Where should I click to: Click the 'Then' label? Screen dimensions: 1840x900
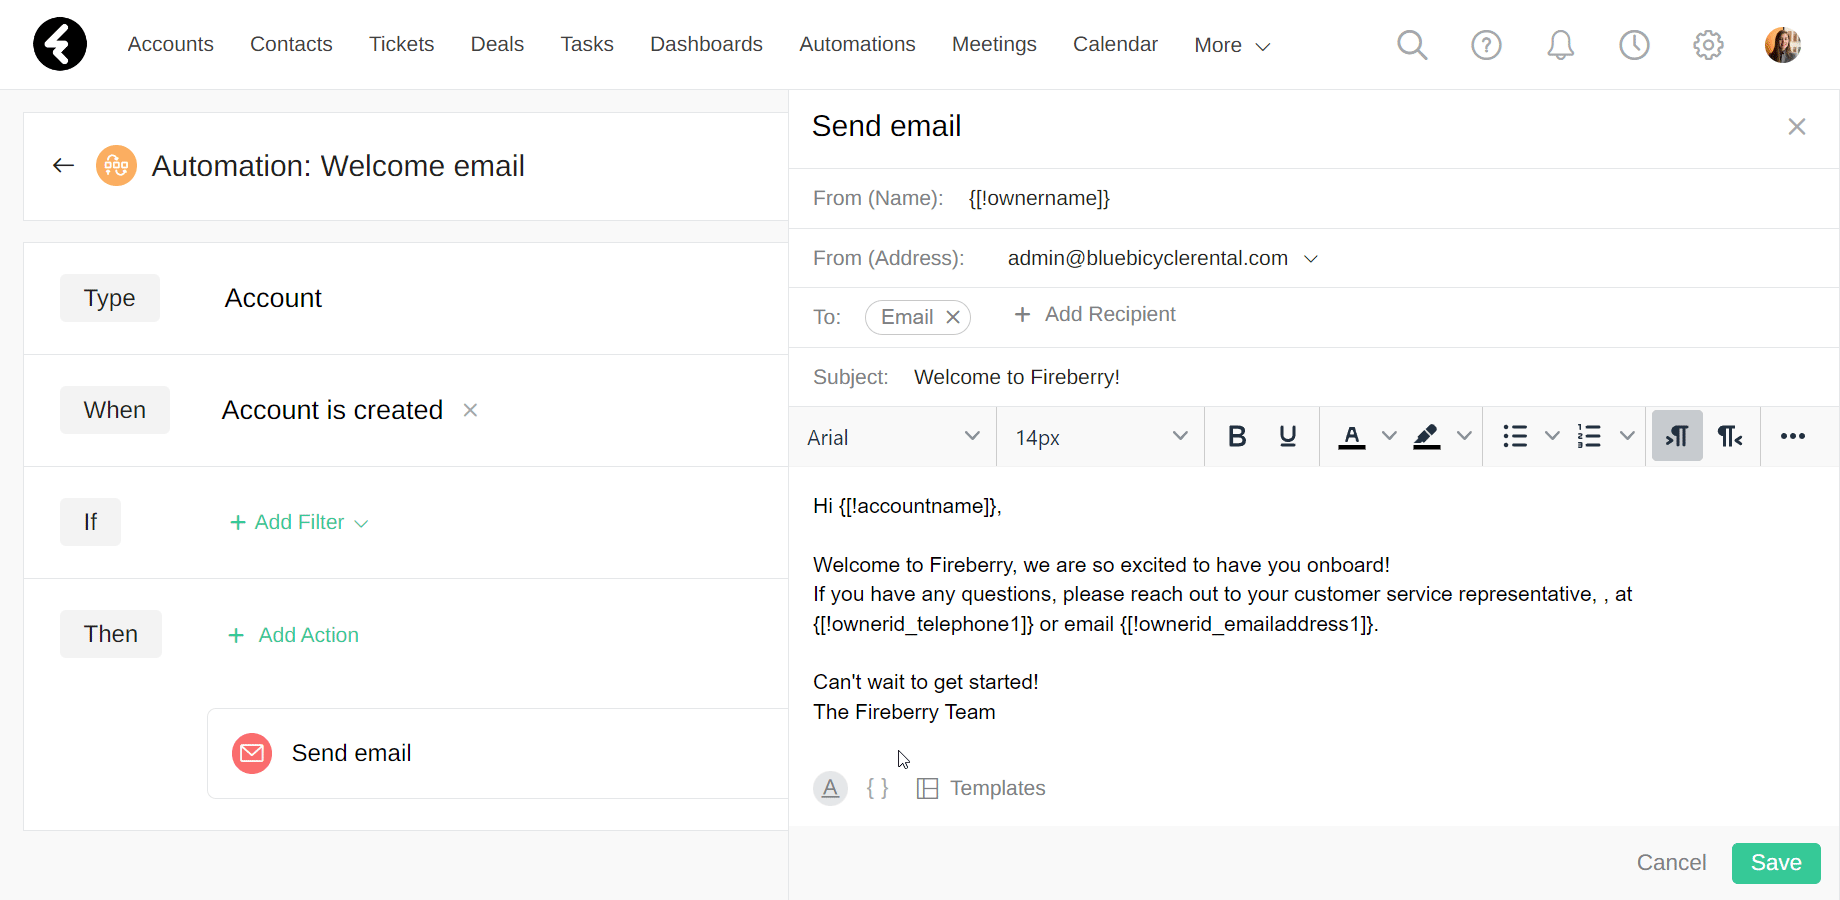click(x=111, y=634)
